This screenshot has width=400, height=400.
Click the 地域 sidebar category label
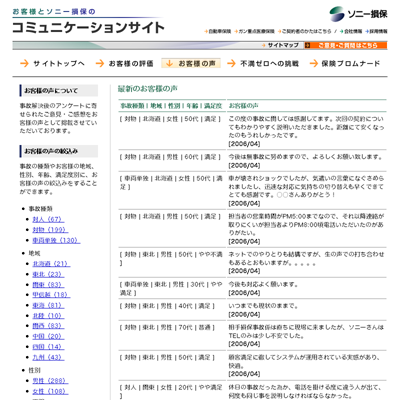[35, 253]
